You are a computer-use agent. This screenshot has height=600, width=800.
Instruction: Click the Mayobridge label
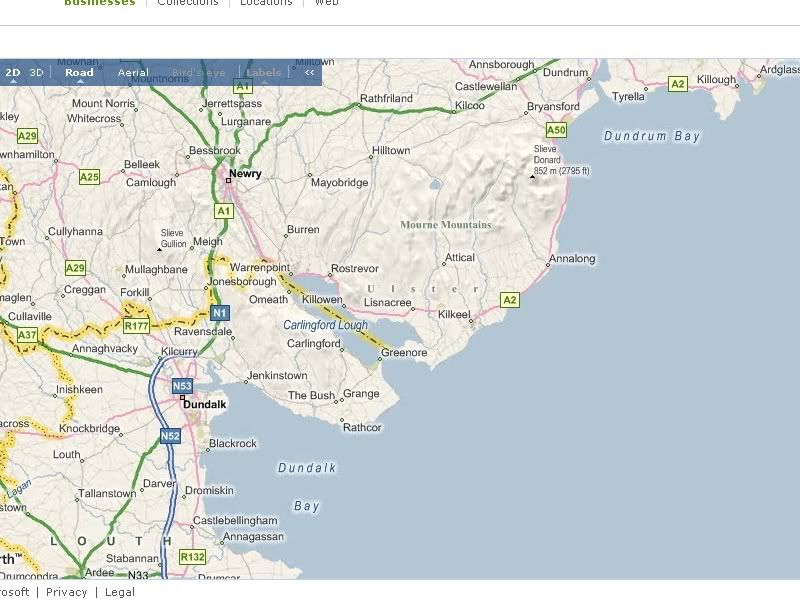coord(340,182)
